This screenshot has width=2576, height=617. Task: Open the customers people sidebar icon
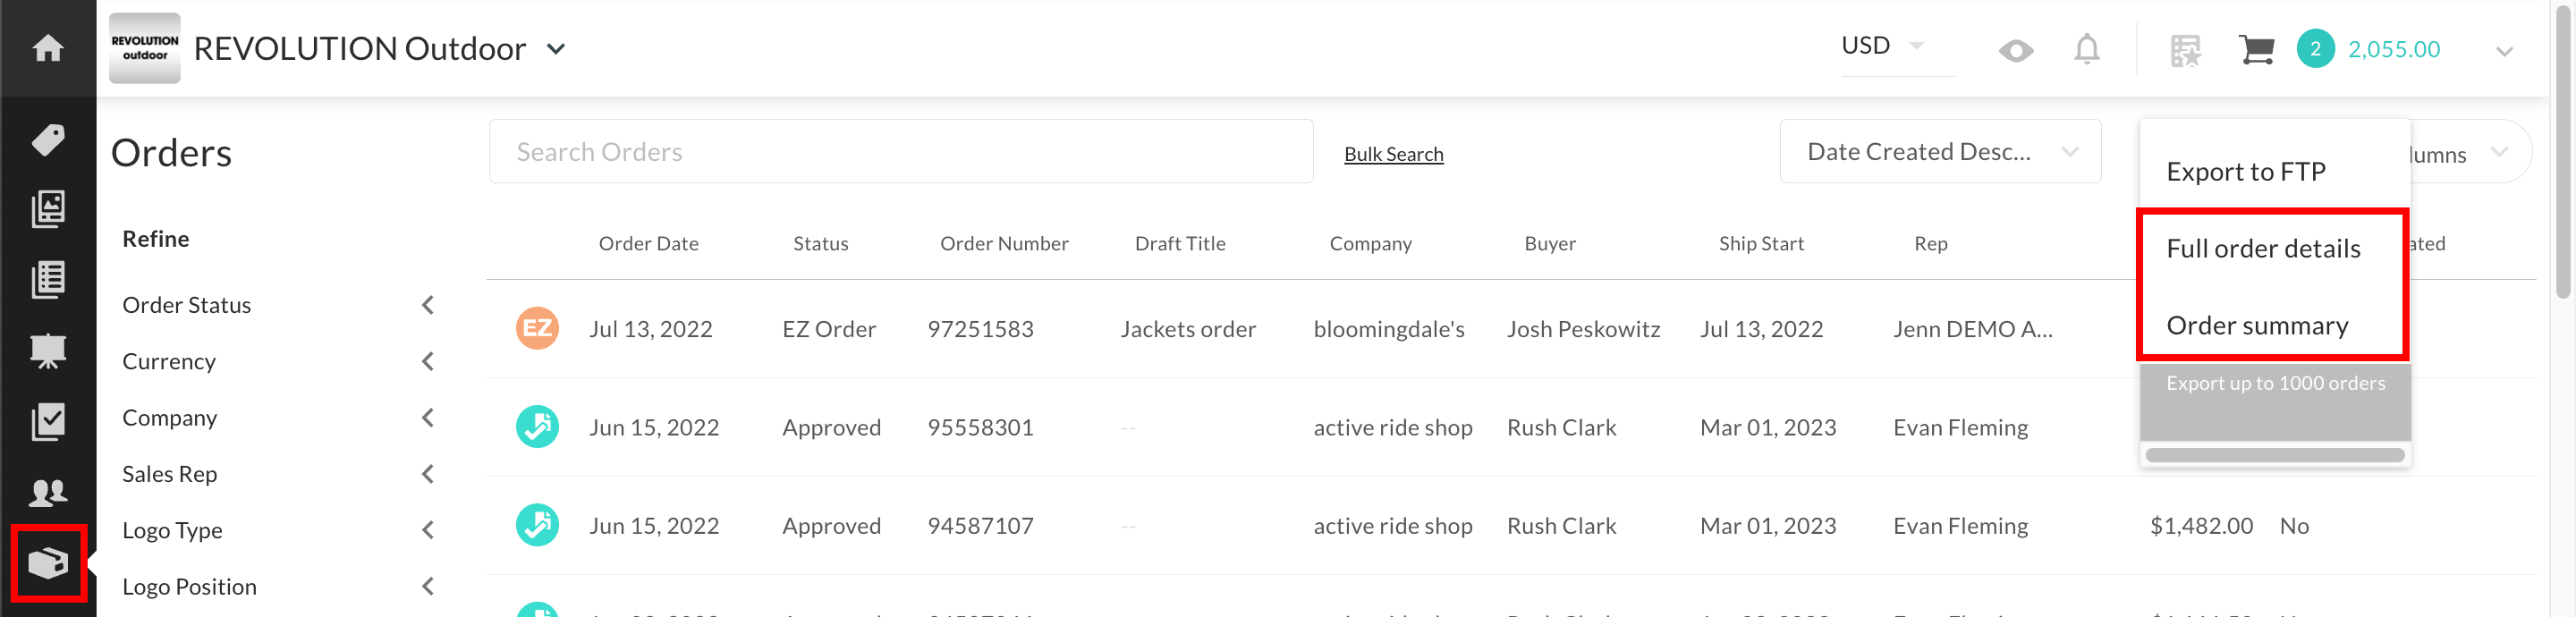[x=48, y=492]
